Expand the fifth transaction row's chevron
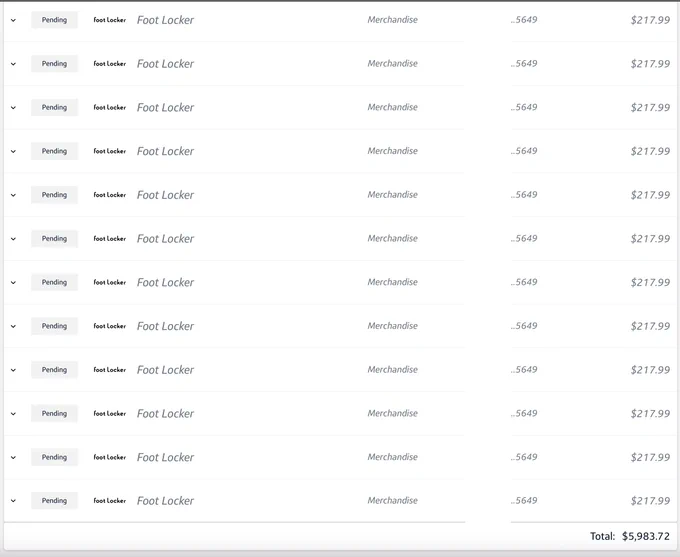680x557 pixels. click(x=13, y=195)
